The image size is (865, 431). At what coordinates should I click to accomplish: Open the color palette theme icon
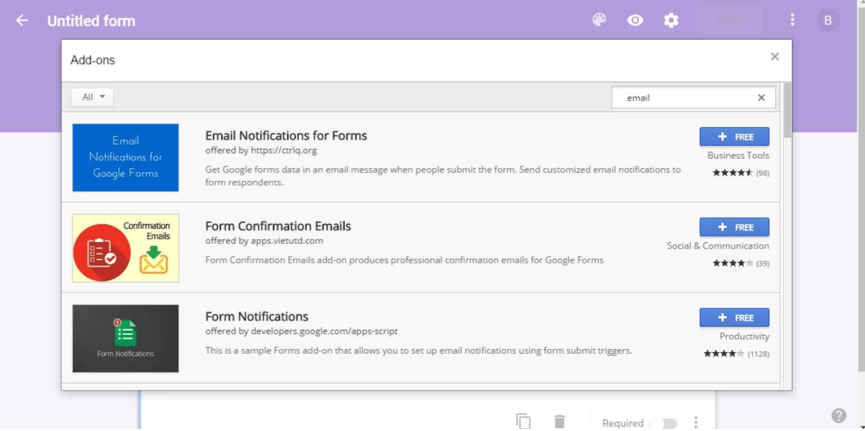pos(599,20)
